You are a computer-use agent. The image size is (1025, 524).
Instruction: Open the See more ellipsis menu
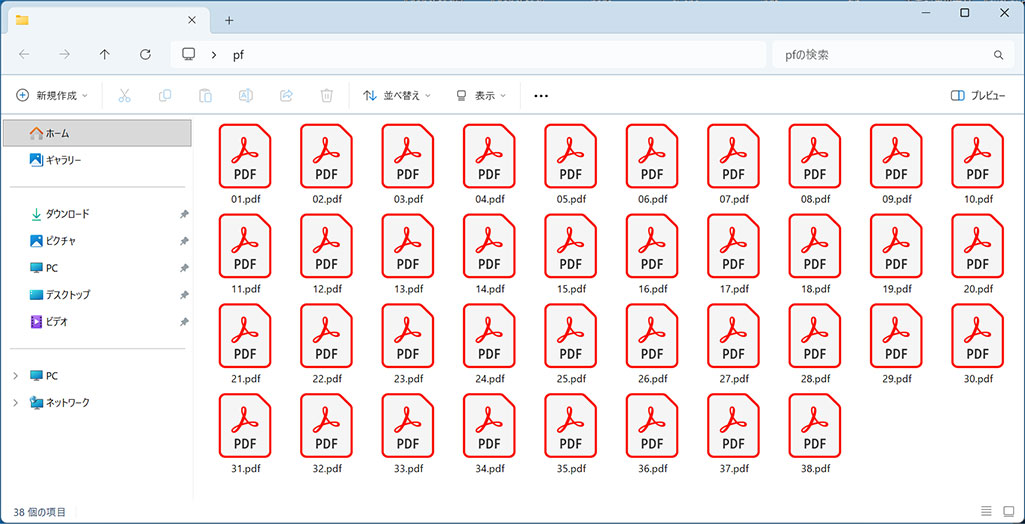point(541,96)
